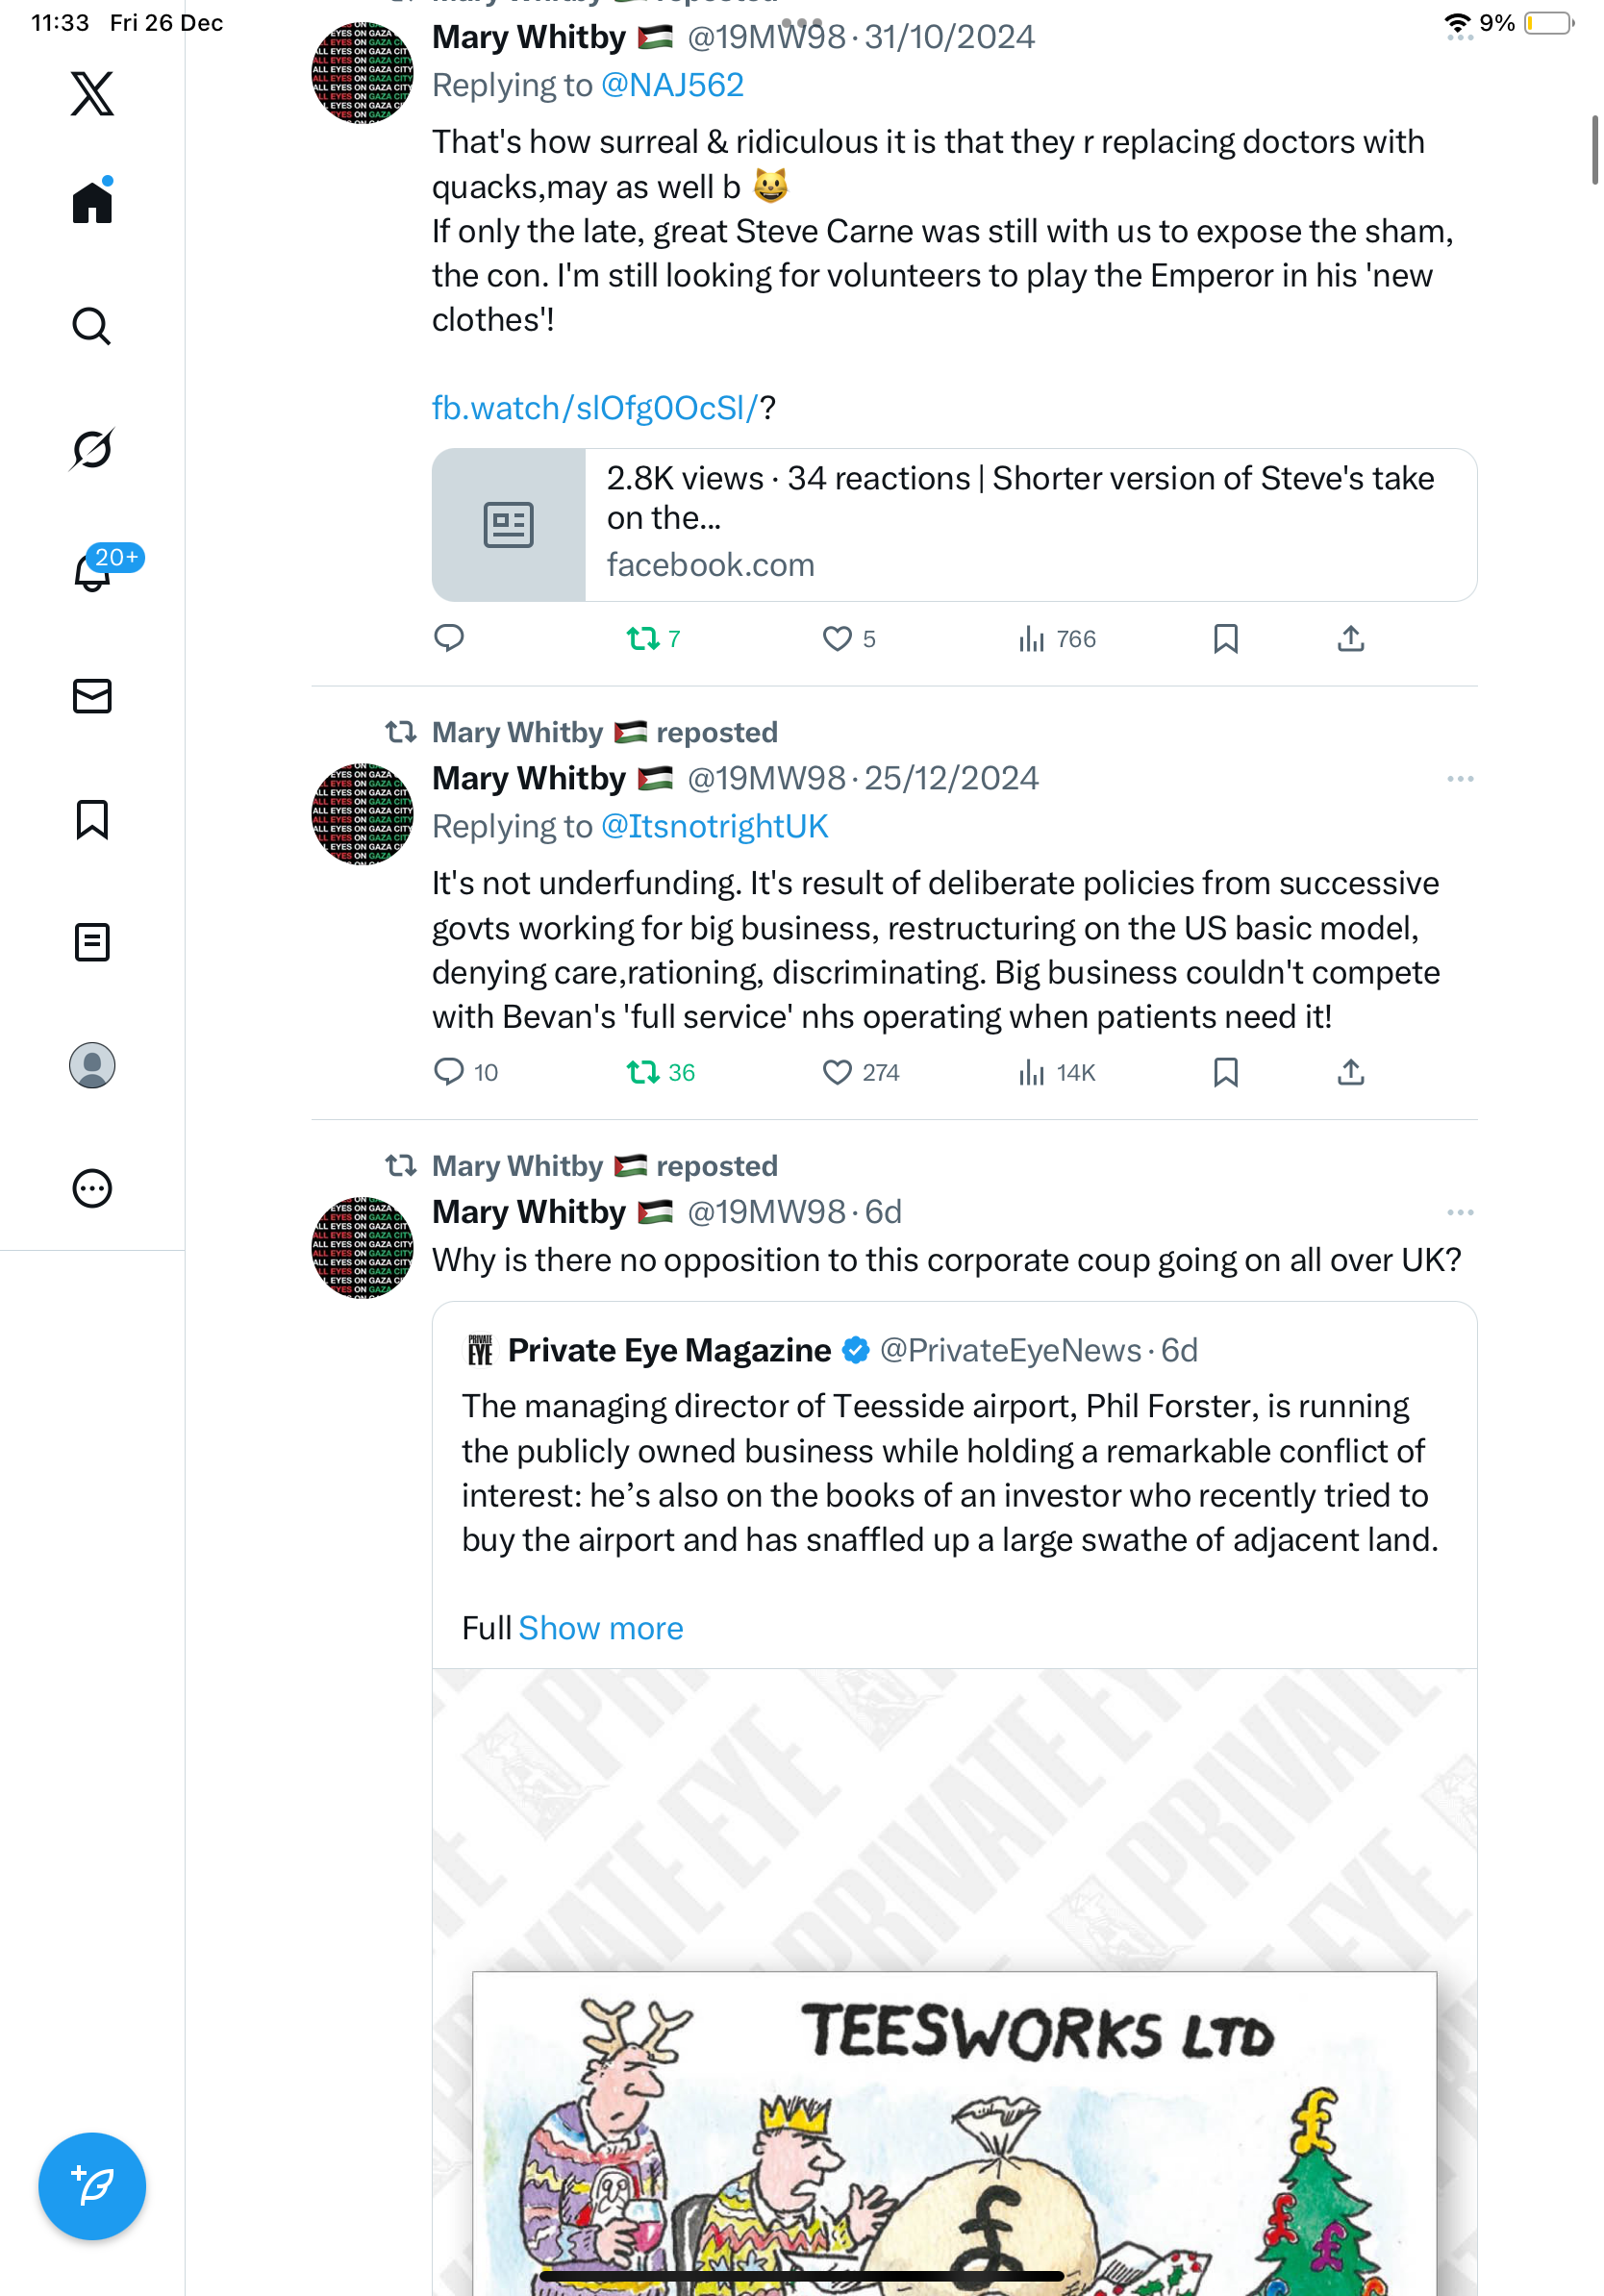Open the fb.watch video link
Screen dimensions: 1604x2296
pos(595,408)
